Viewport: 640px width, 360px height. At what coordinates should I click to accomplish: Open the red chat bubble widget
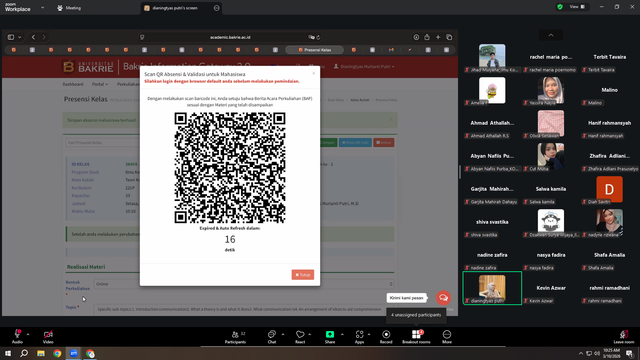443,298
